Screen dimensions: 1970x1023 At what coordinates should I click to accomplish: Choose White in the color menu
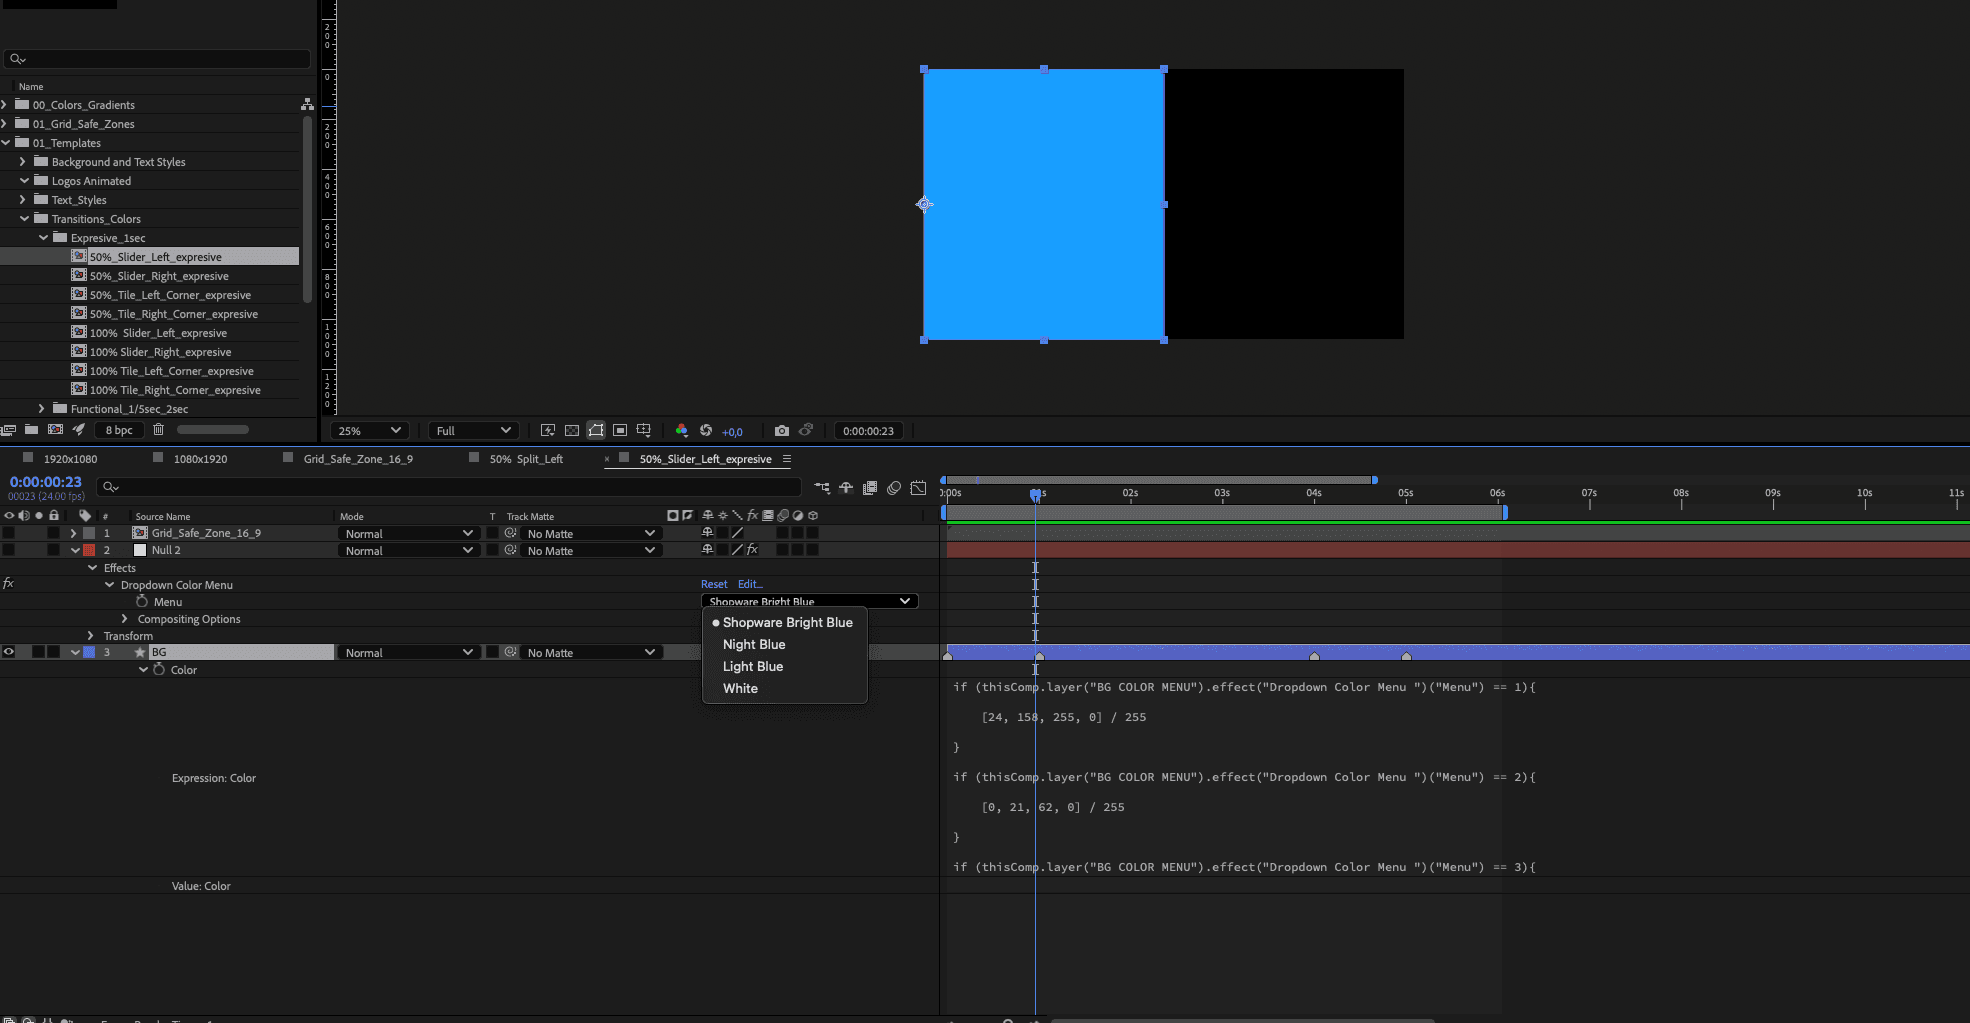[x=740, y=689]
